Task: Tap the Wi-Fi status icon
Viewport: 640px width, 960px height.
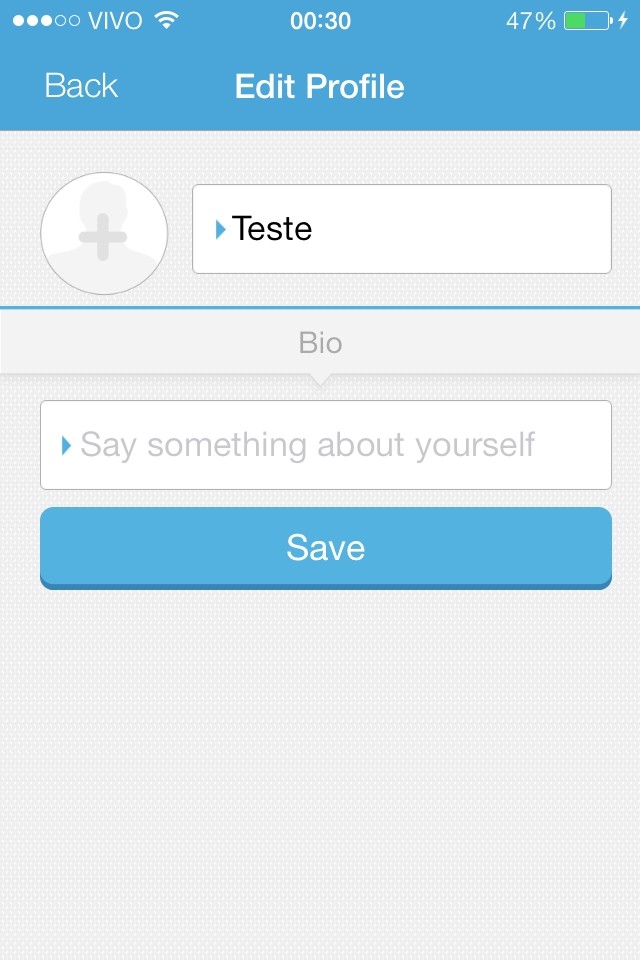Action: [x=166, y=20]
